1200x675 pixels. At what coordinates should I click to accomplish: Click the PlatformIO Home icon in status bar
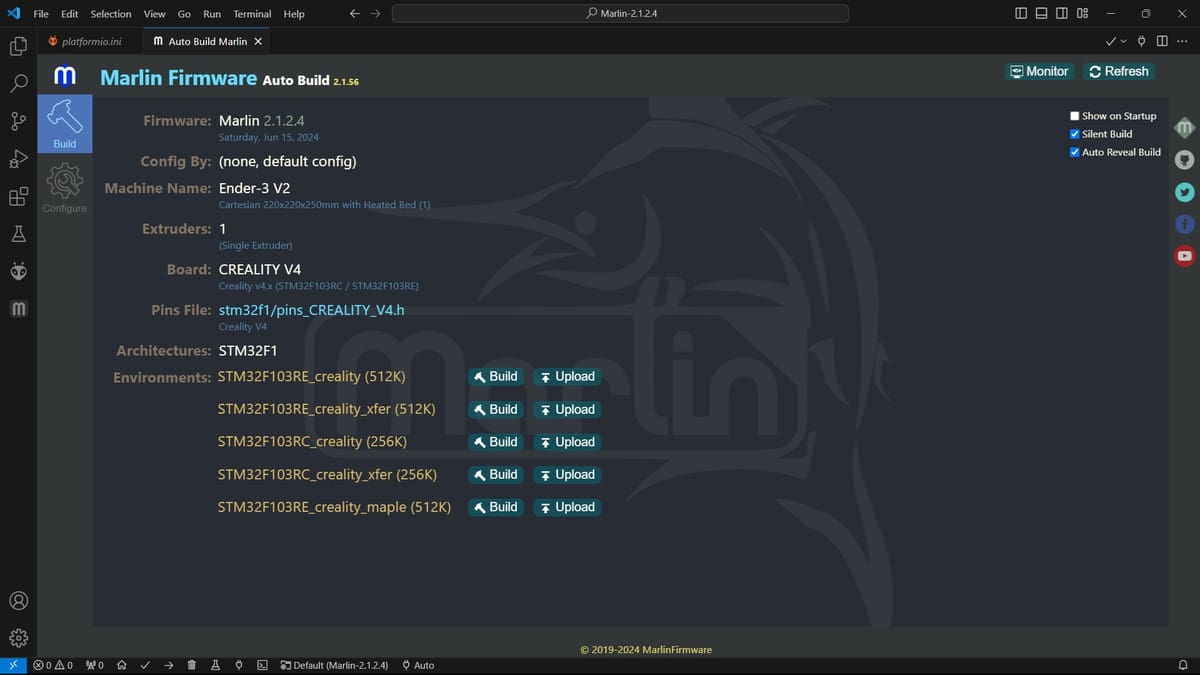[121, 664]
